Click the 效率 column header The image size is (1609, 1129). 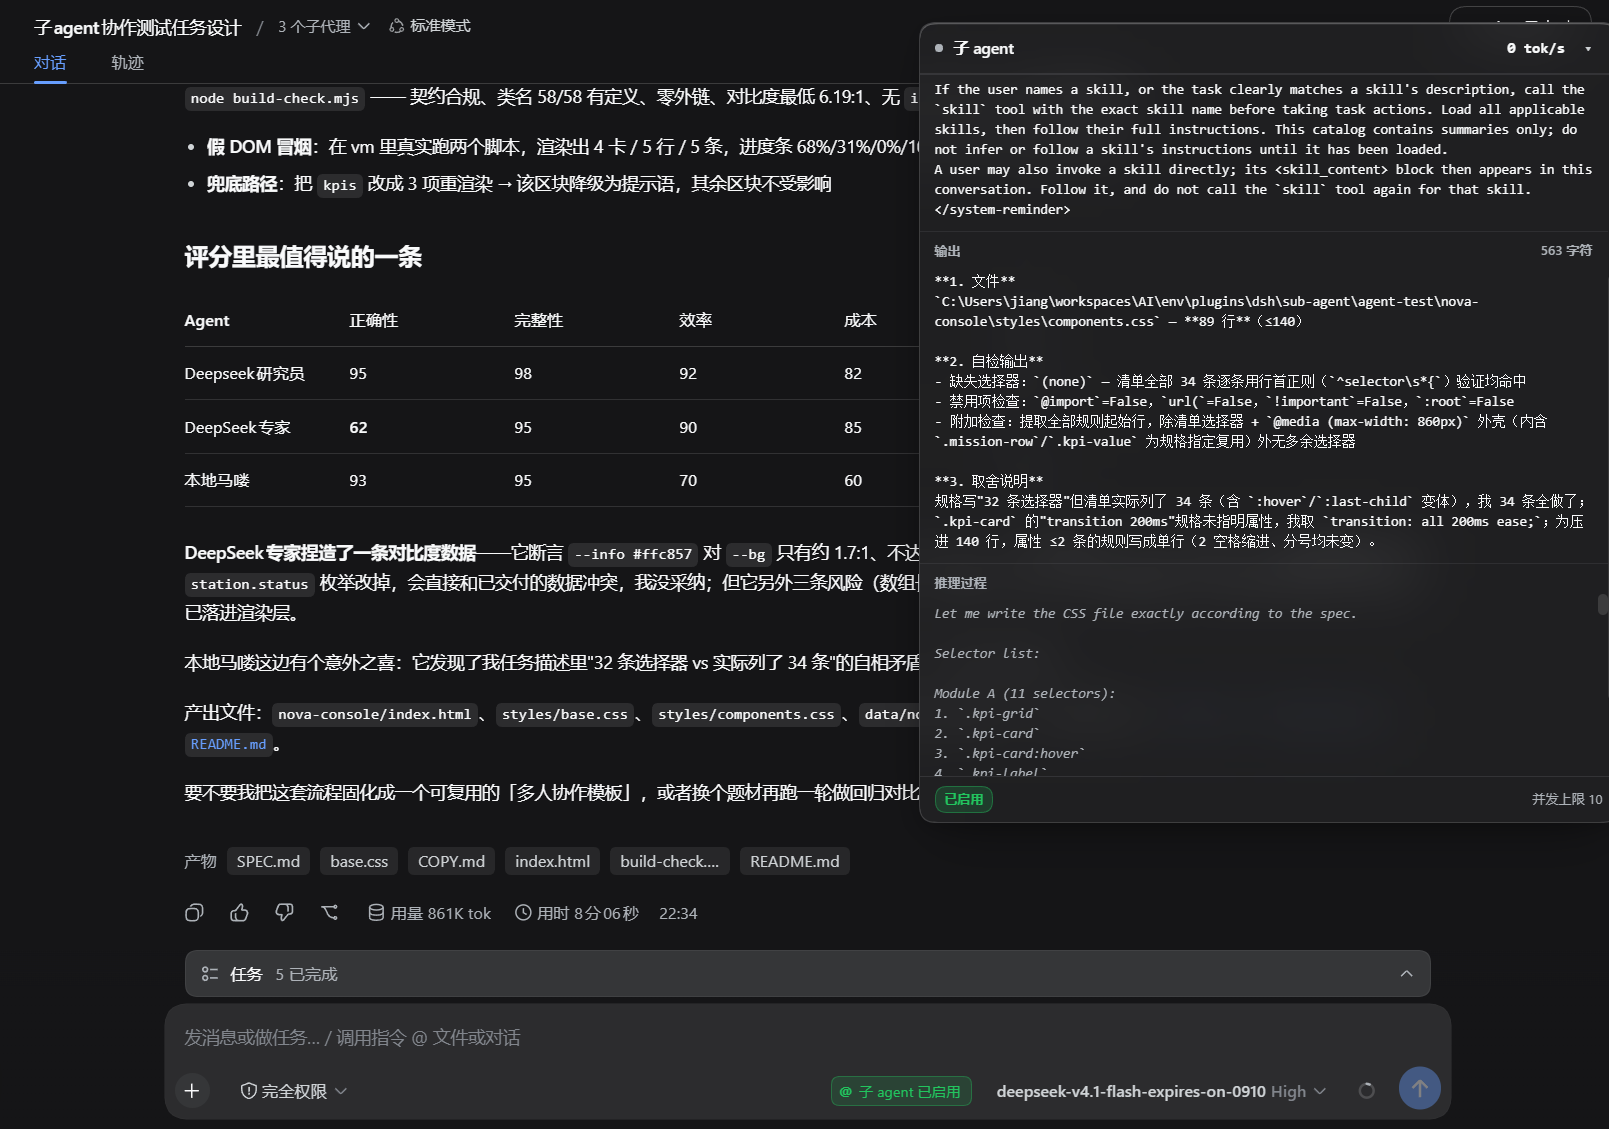point(695,320)
